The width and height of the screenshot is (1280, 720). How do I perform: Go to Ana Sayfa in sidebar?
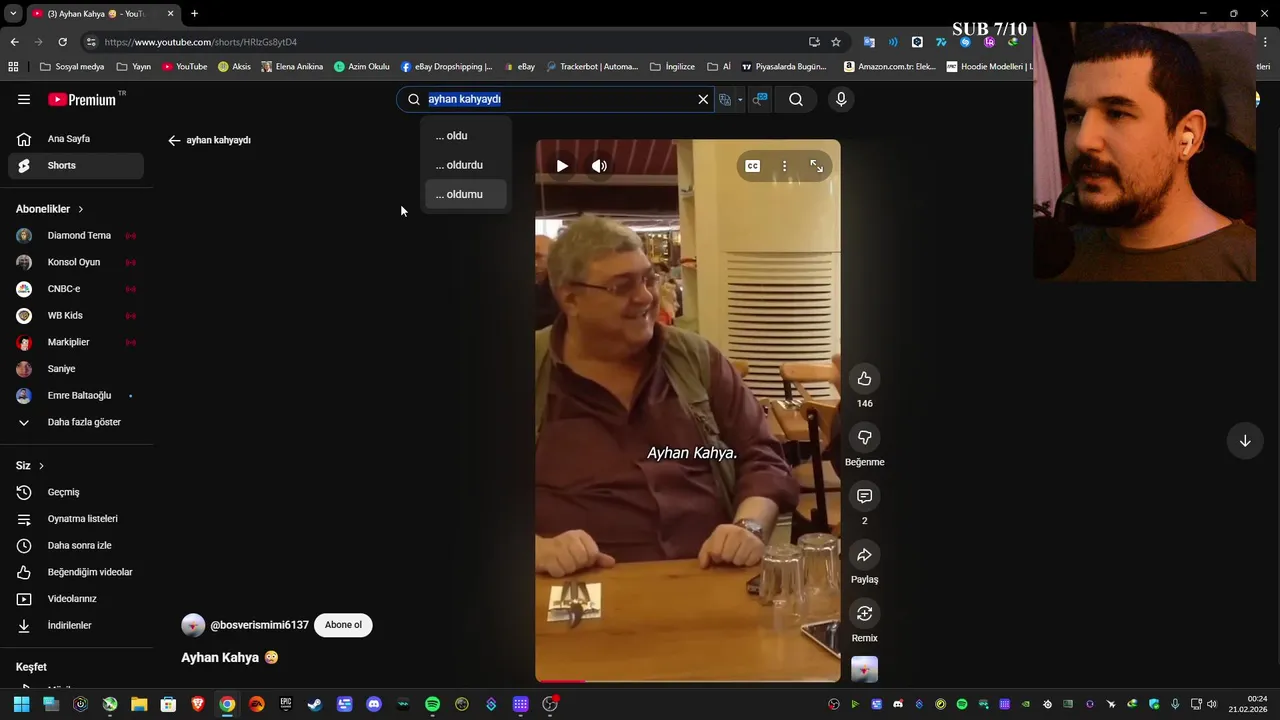[x=76, y=139]
